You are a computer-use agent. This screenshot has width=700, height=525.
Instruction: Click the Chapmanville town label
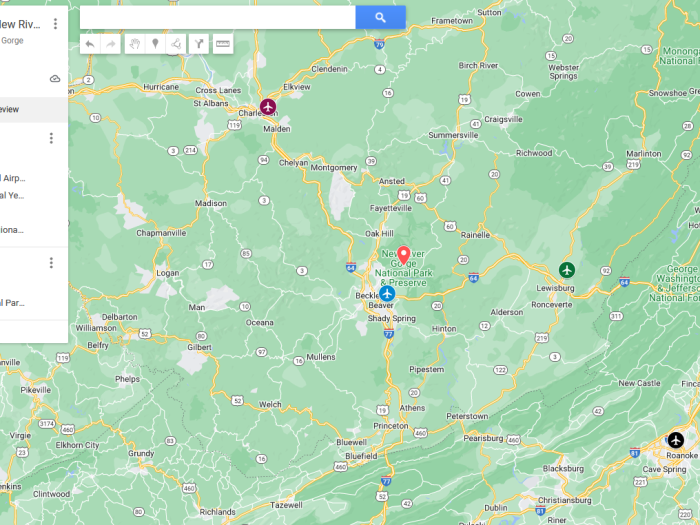(x=161, y=233)
